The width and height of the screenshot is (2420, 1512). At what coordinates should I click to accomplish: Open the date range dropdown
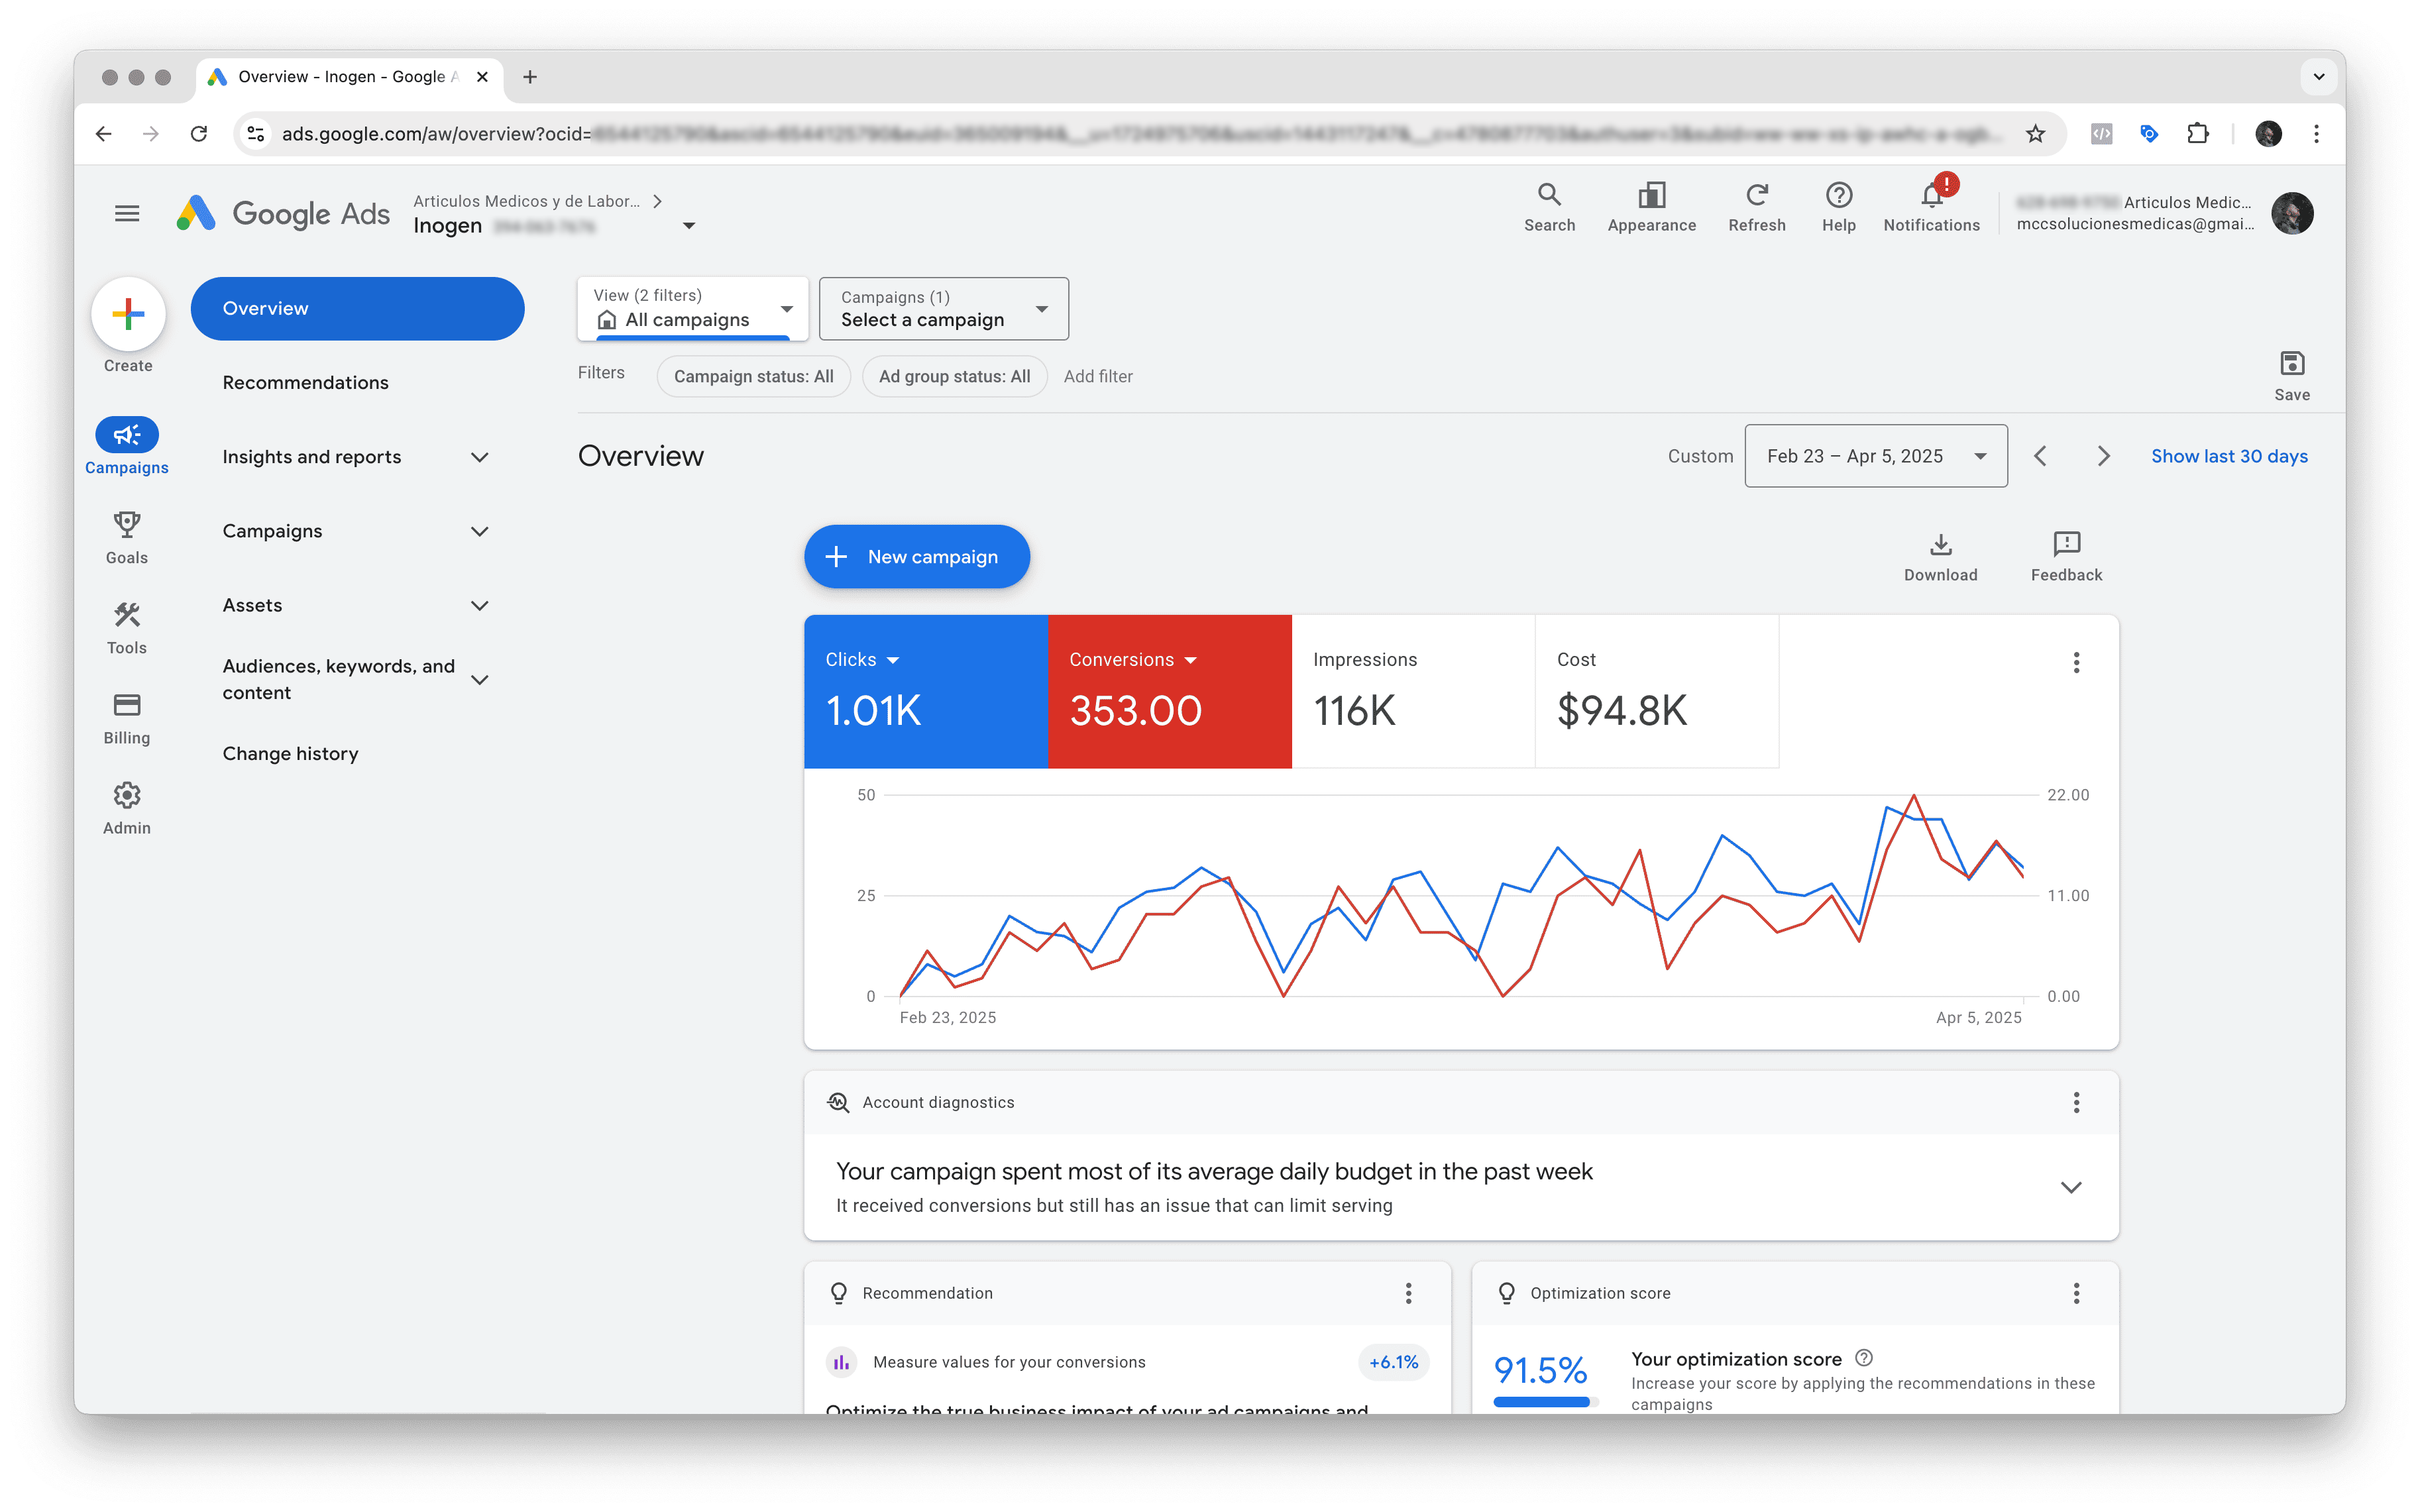pyautogui.click(x=1875, y=456)
